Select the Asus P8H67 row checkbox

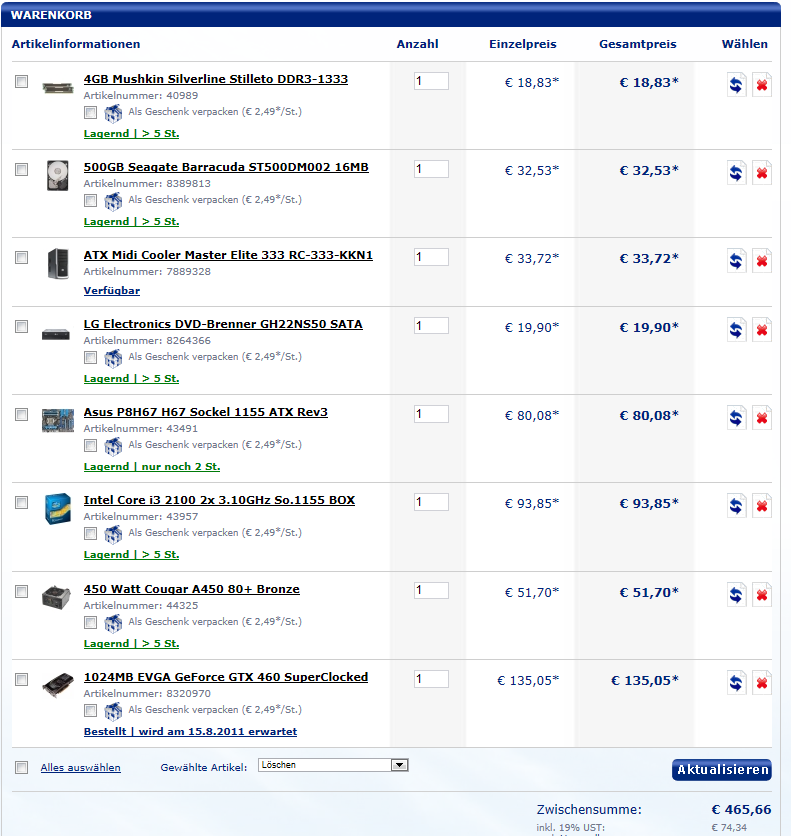[21, 414]
